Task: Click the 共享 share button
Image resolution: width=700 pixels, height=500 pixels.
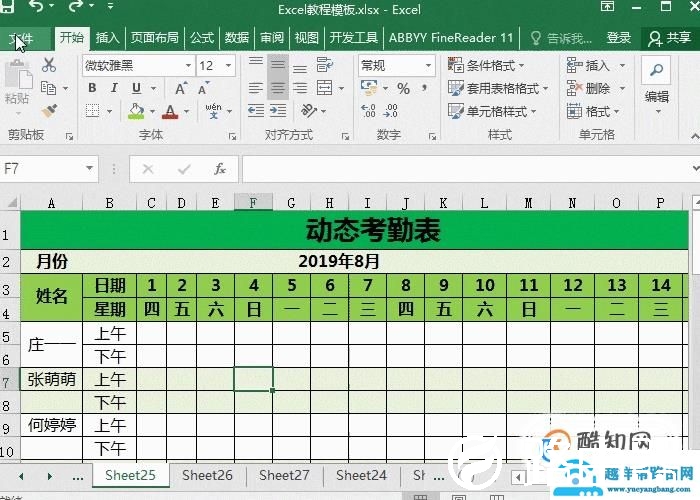Action: 670,38
